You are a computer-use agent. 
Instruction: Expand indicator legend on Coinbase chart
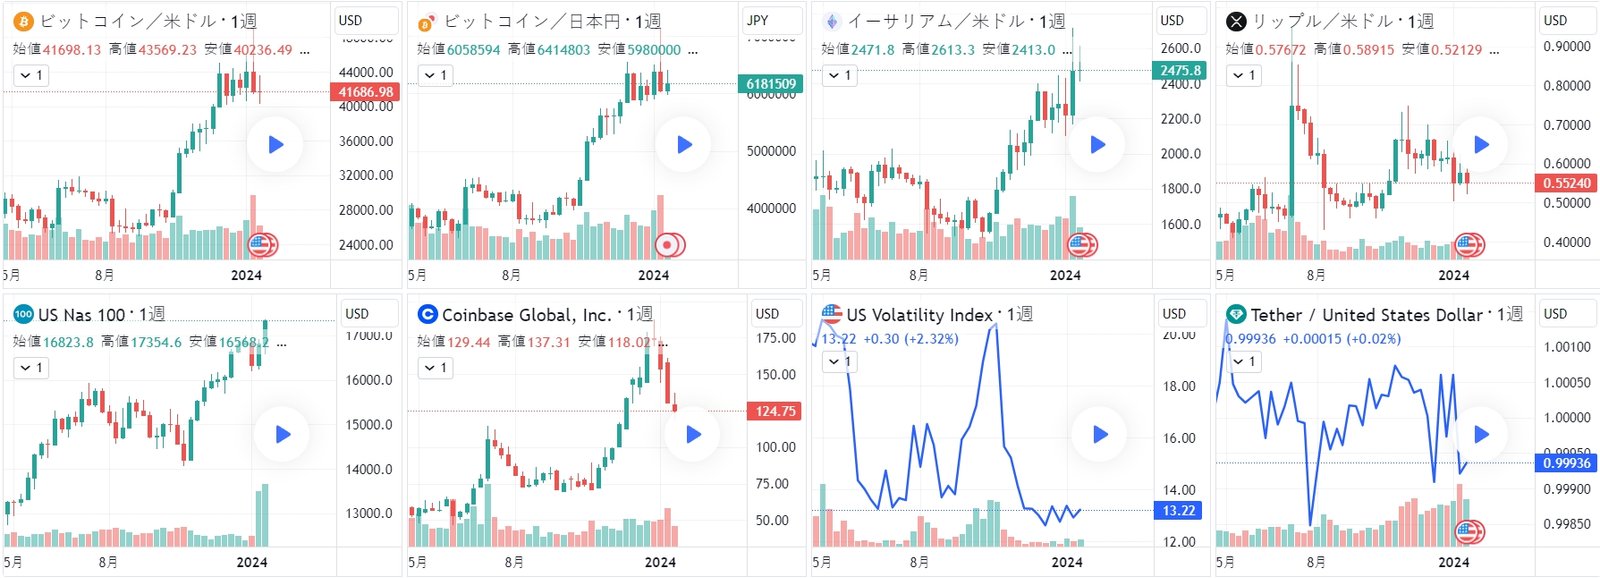(x=436, y=368)
